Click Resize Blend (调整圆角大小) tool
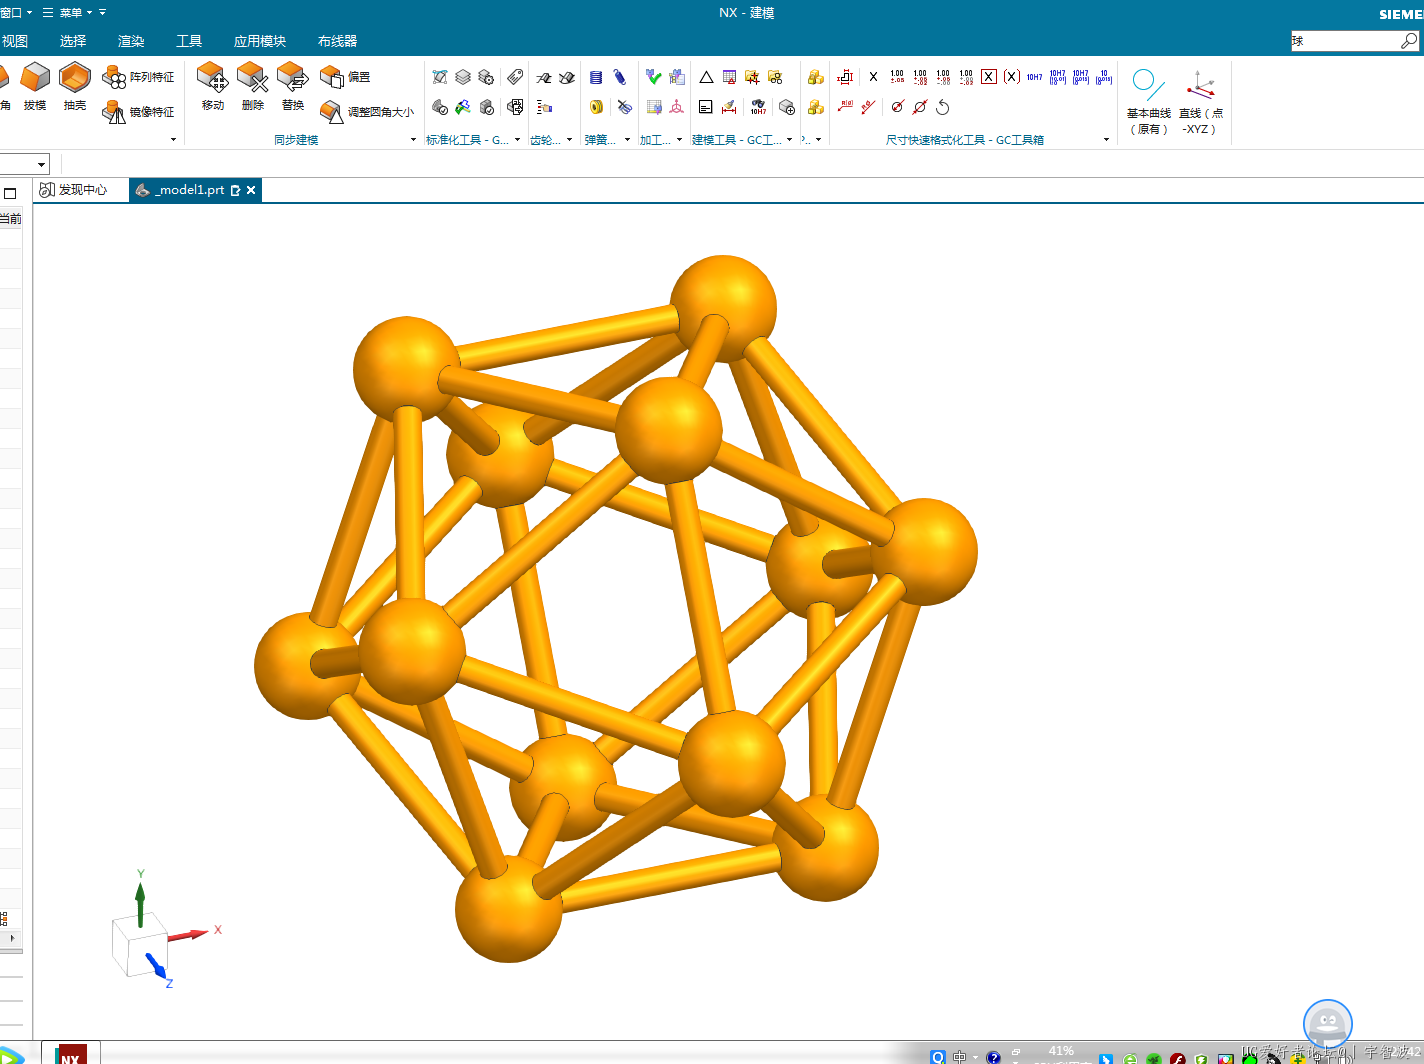Image resolution: width=1424 pixels, height=1064 pixels. click(366, 112)
